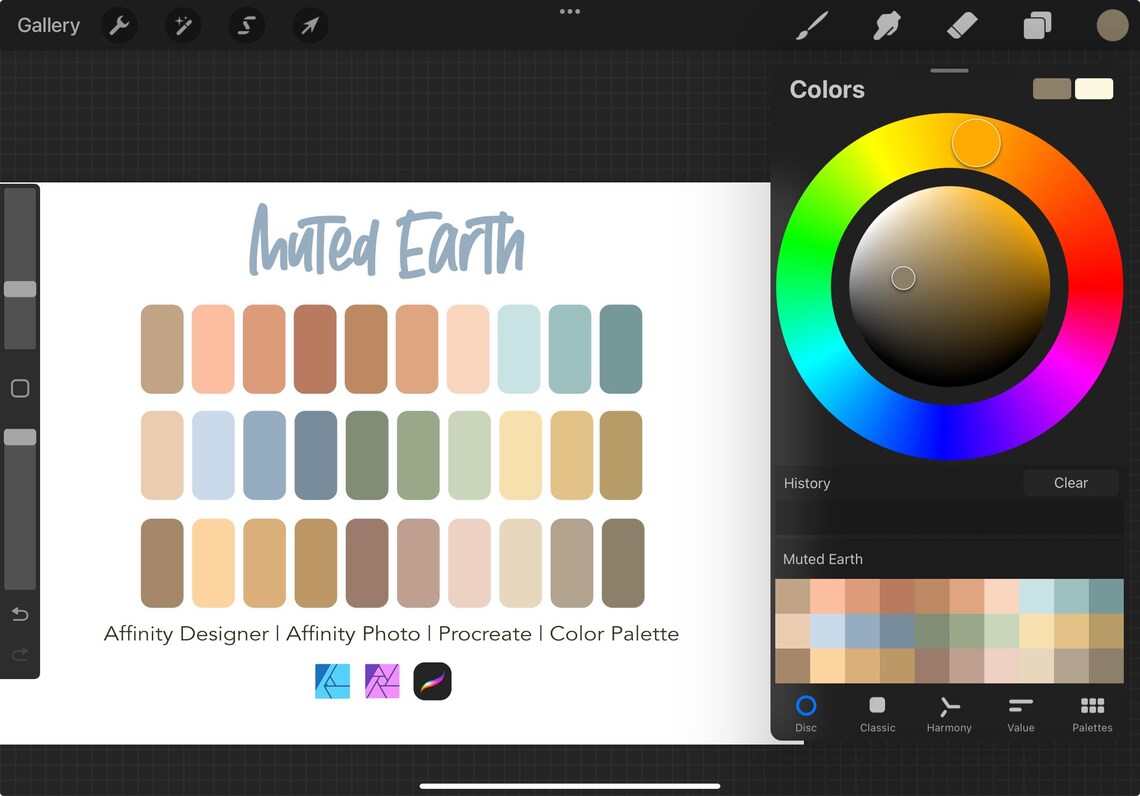Tap the brush size slider on the left sidebar

click(x=20, y=289)
